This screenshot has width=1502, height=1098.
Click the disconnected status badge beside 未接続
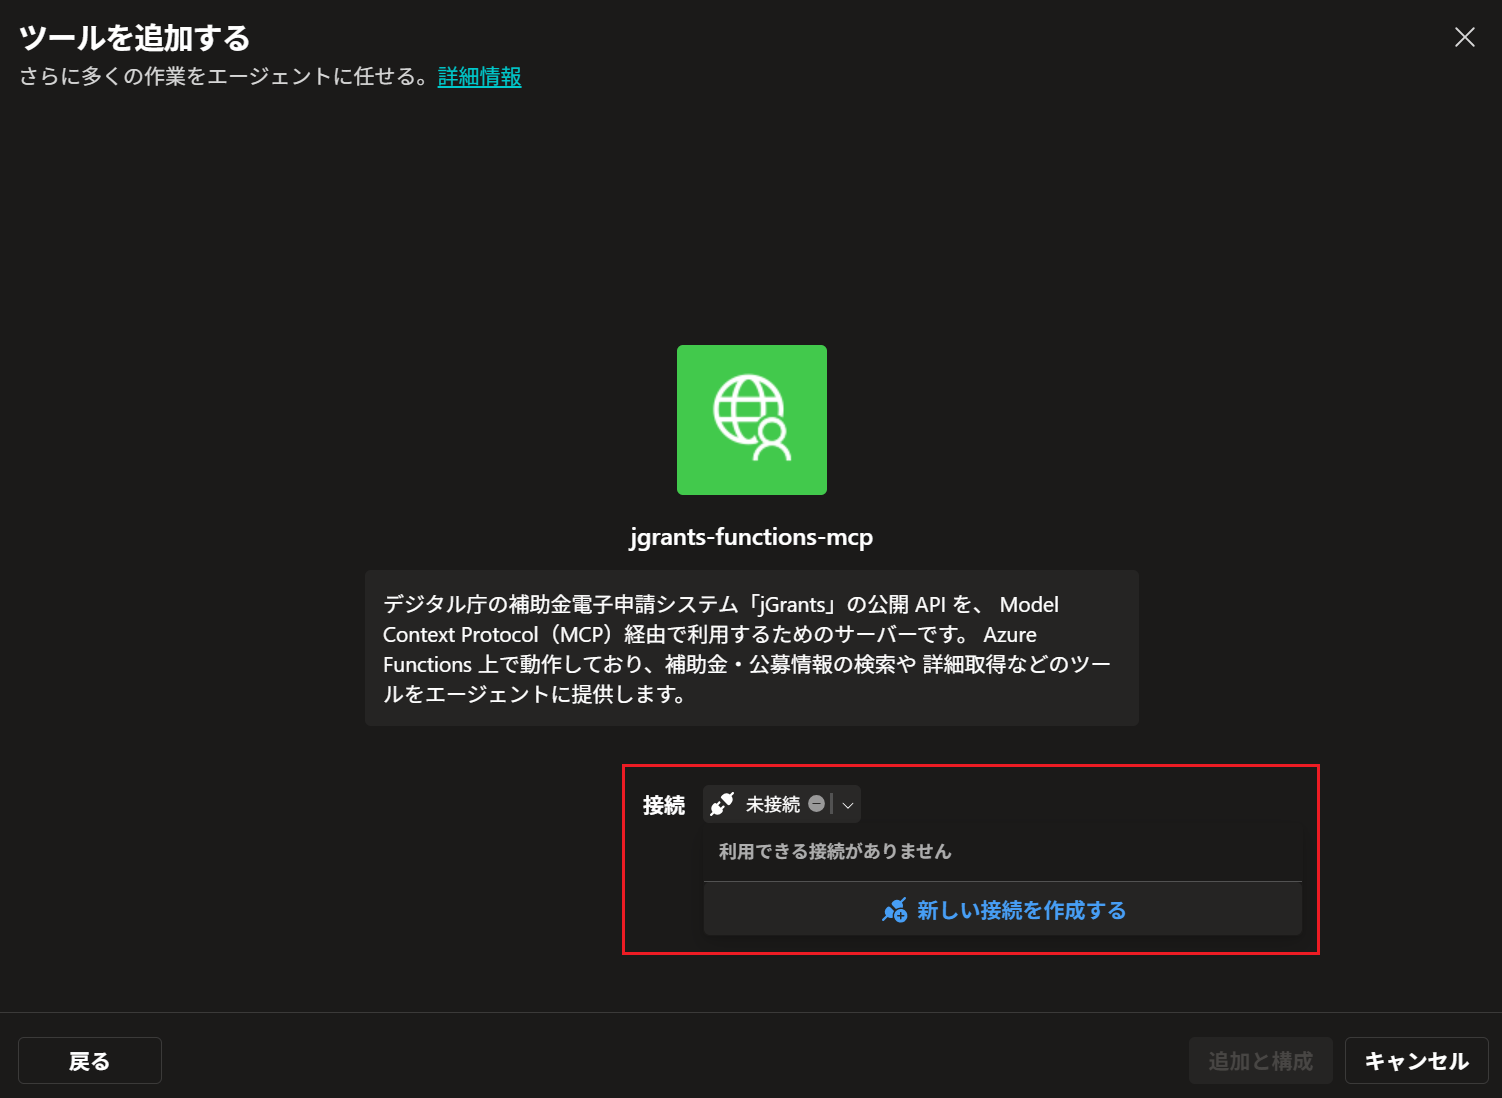[x=818, y=803]
